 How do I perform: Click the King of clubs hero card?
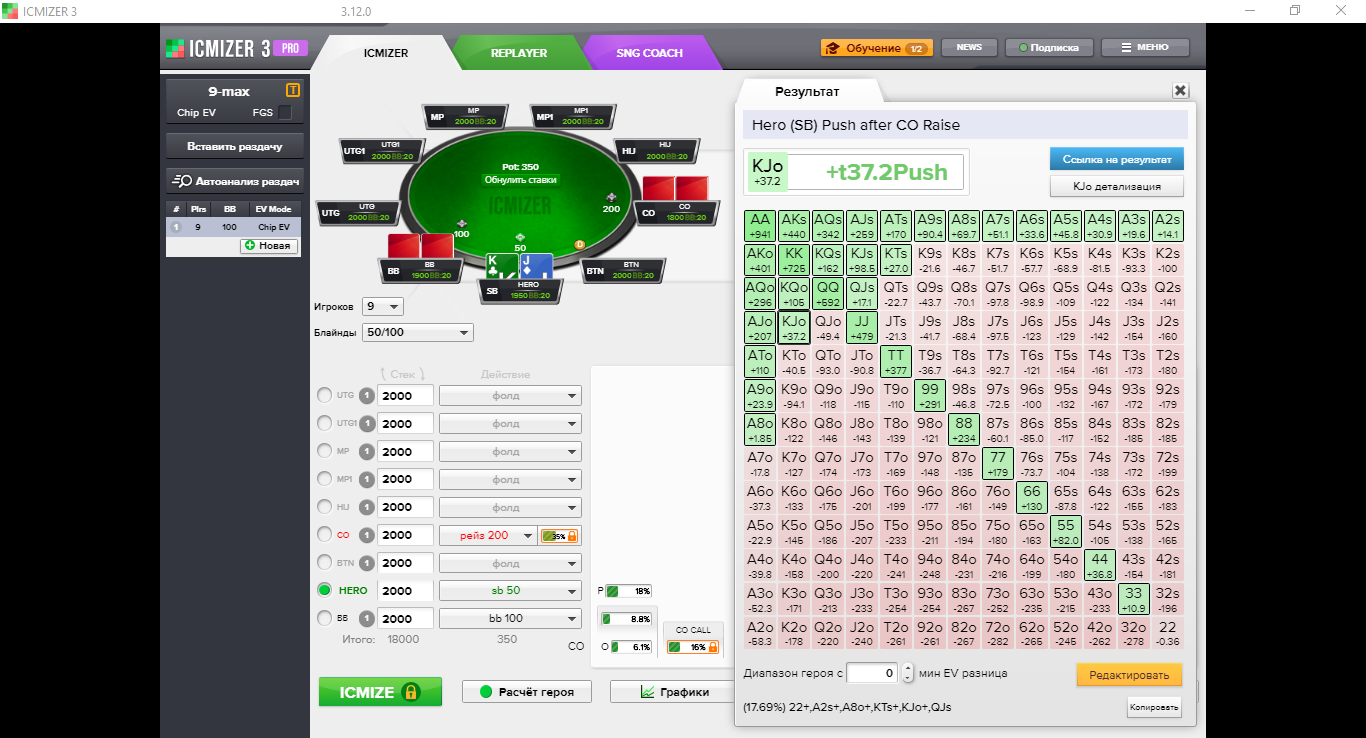[502, 266]
